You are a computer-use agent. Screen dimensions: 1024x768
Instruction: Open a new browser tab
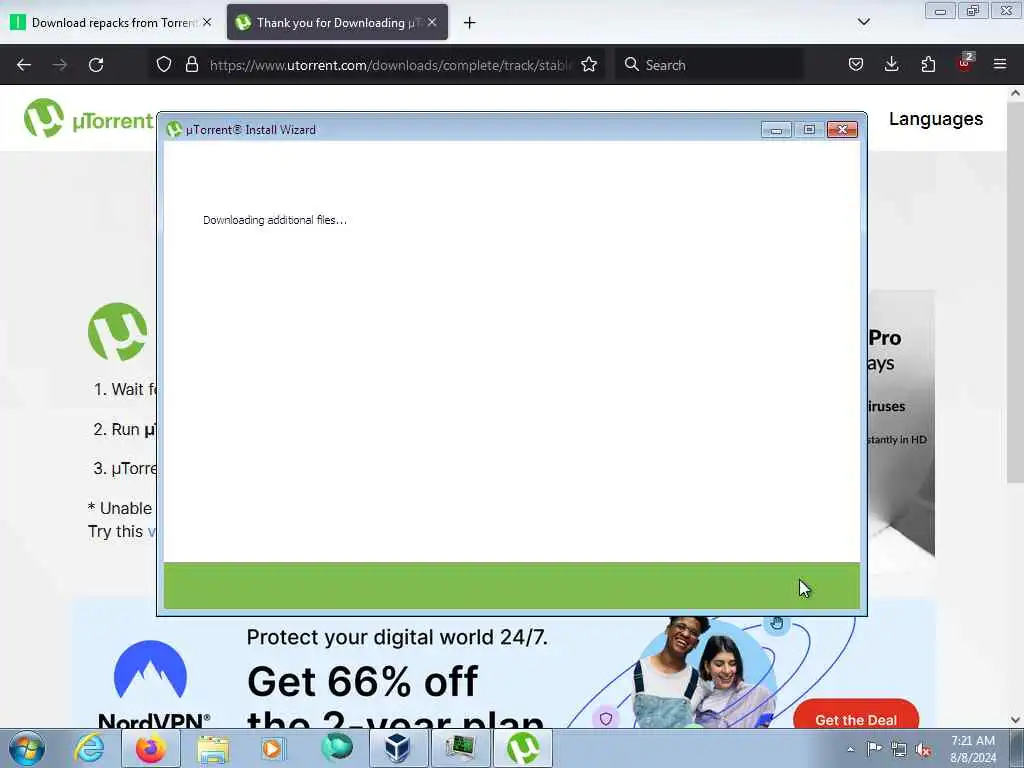[x=470, y=23]
